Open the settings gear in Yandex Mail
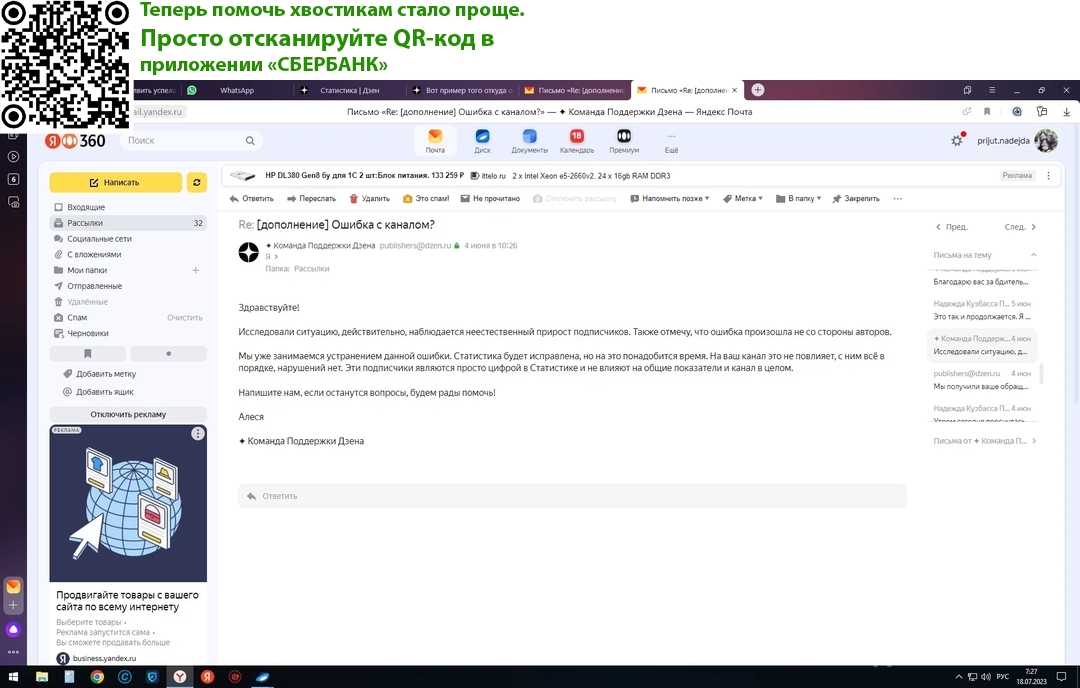Image resolution: width=1080 pixels, height=688 pixels. 957,140
